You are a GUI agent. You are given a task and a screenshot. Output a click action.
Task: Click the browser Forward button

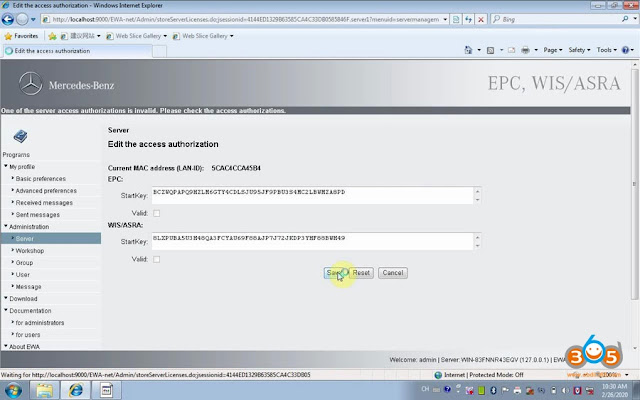(x=22, y=19)
